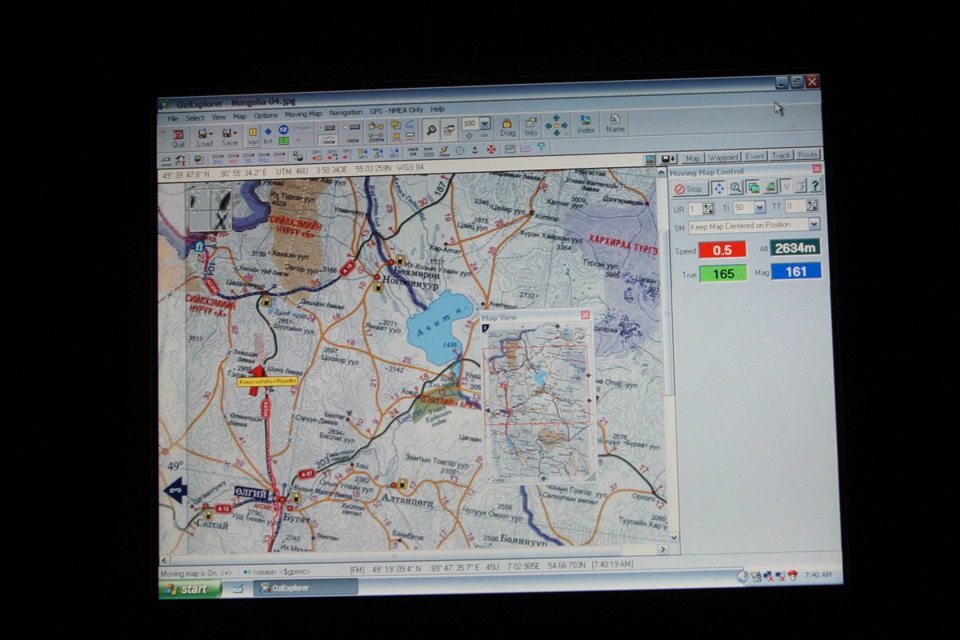Toggle the V button in Moving Map Control
Screen dimensions: 960x640
[786, 186]
